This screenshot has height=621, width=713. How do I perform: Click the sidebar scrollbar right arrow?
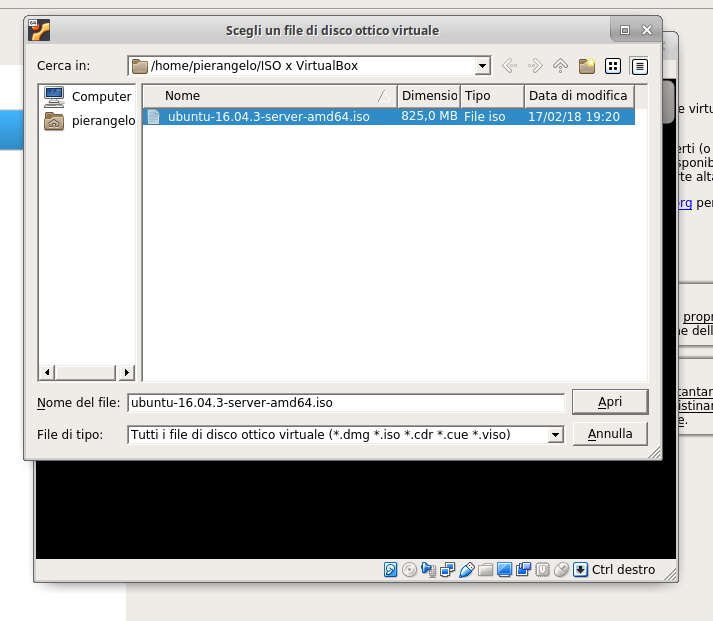[126, 373]
